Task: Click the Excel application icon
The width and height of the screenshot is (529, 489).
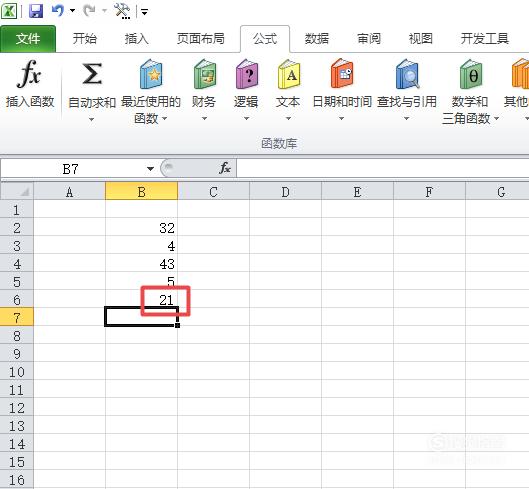Action: click(9, 11)
